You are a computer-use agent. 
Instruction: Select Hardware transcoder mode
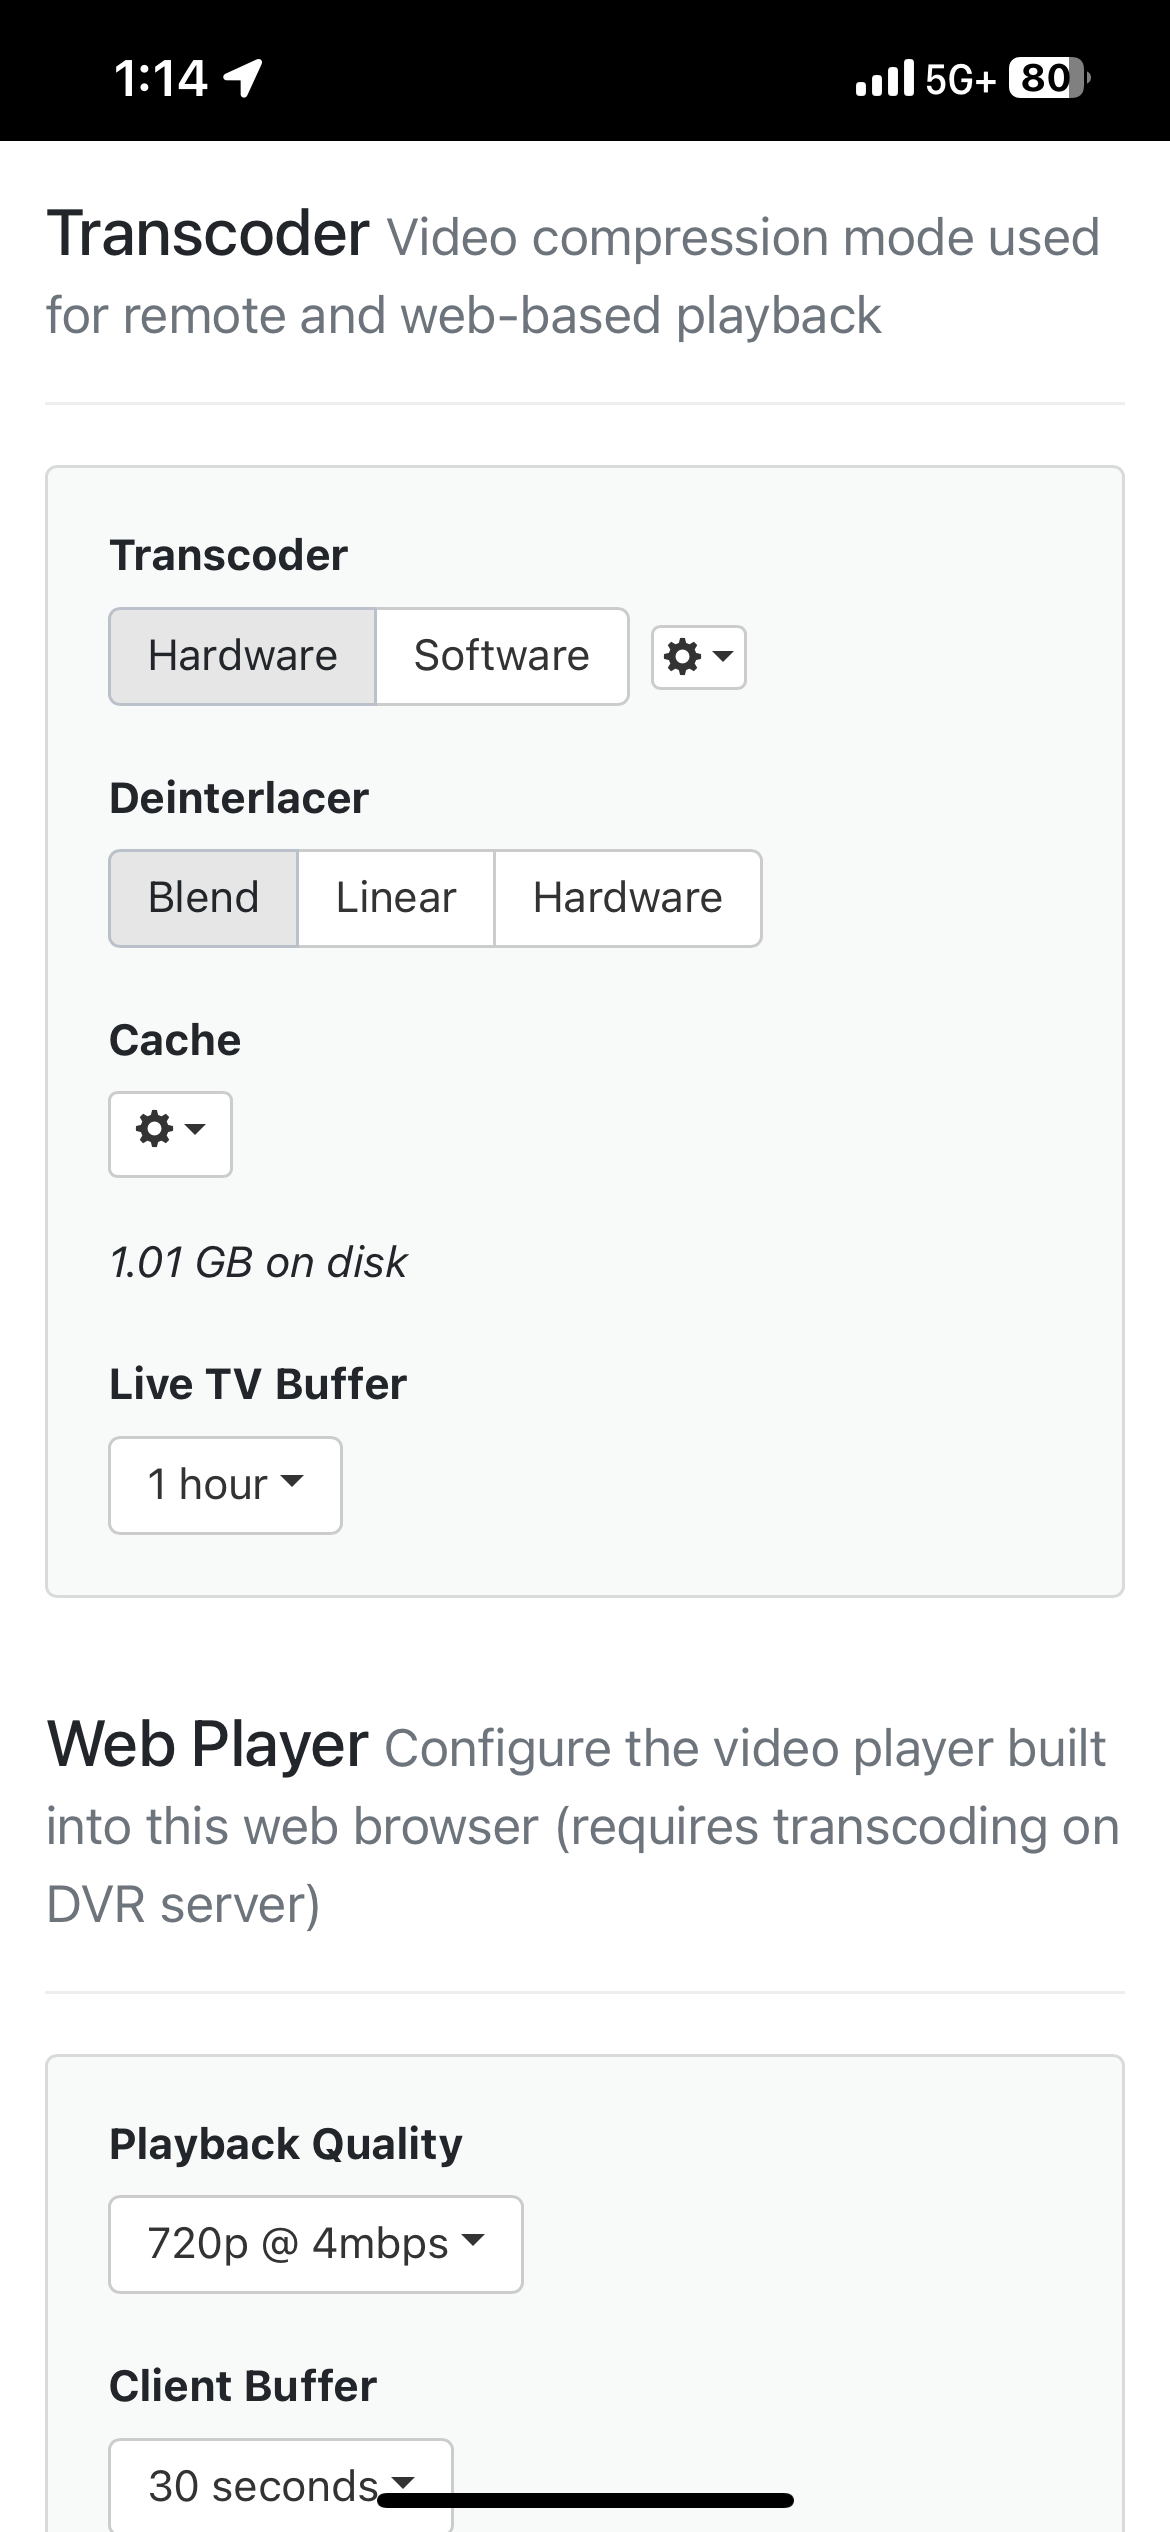tap(242, 656)
